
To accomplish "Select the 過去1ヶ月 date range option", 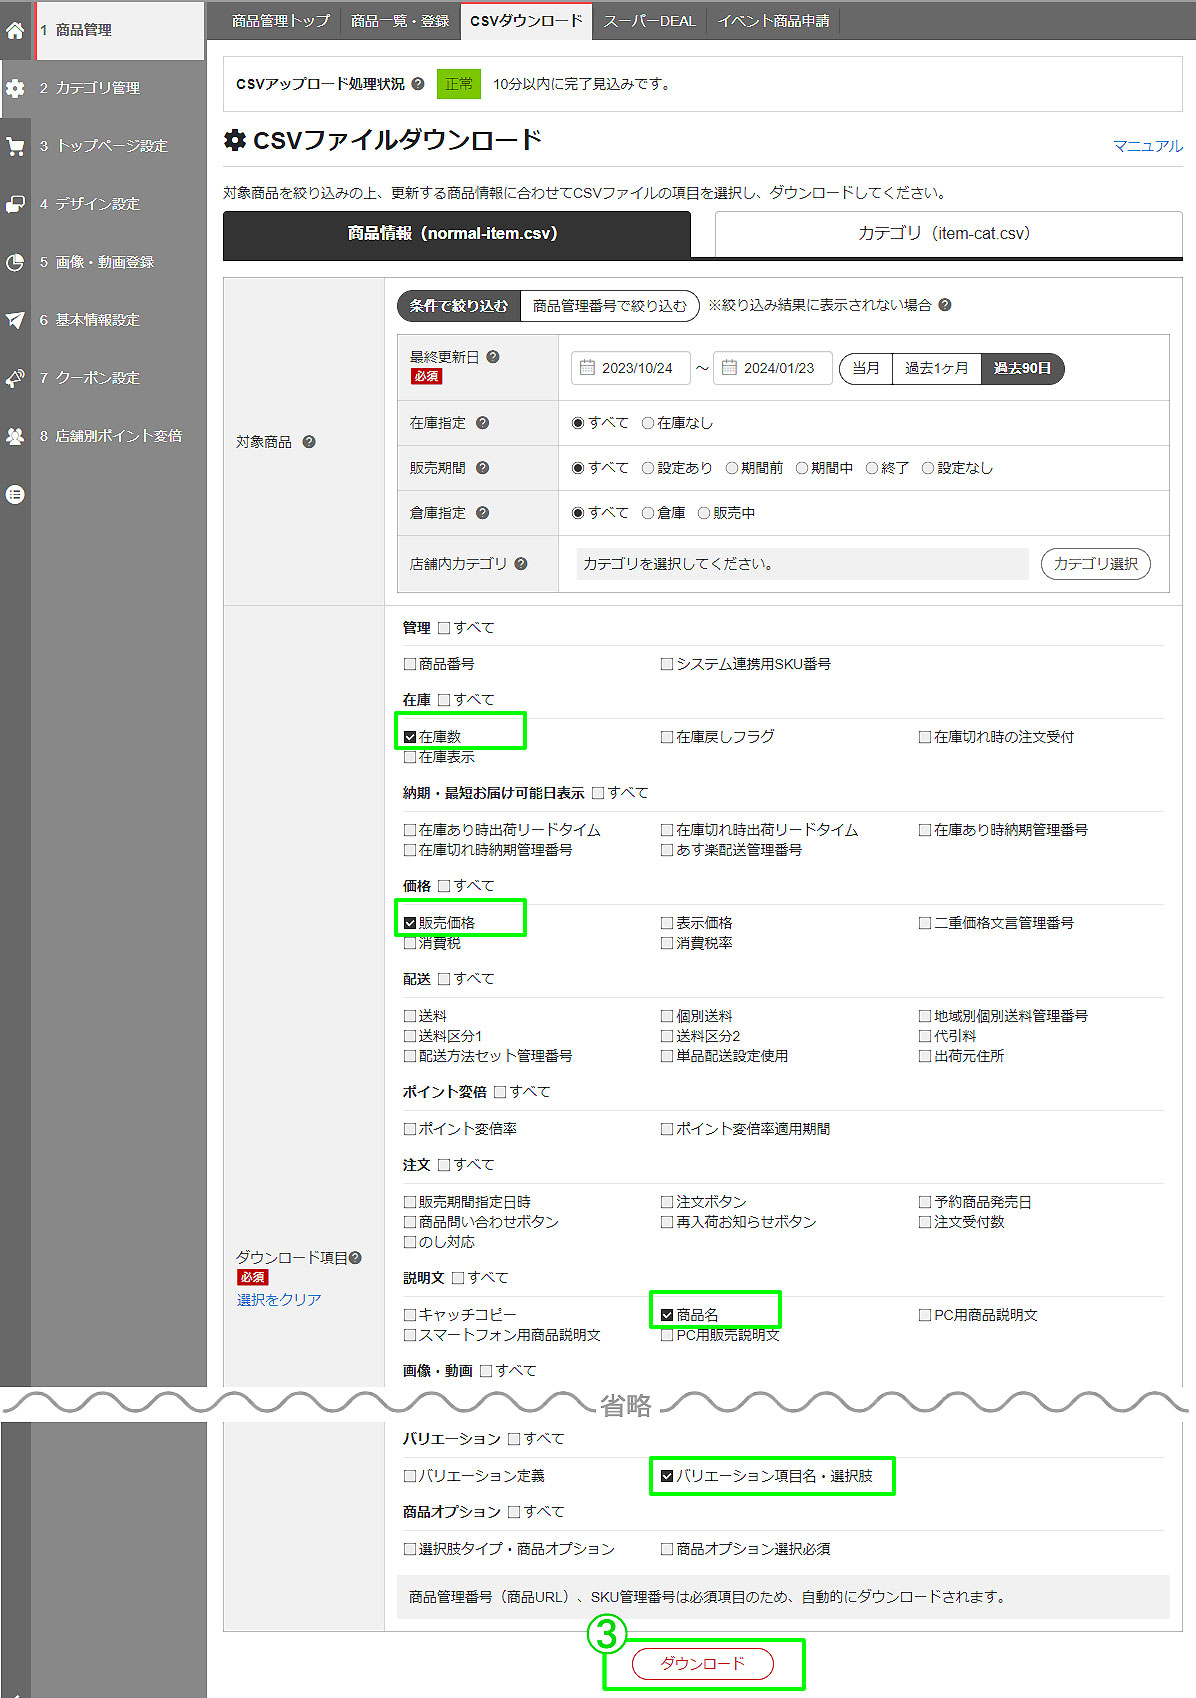I will point(936,368).
